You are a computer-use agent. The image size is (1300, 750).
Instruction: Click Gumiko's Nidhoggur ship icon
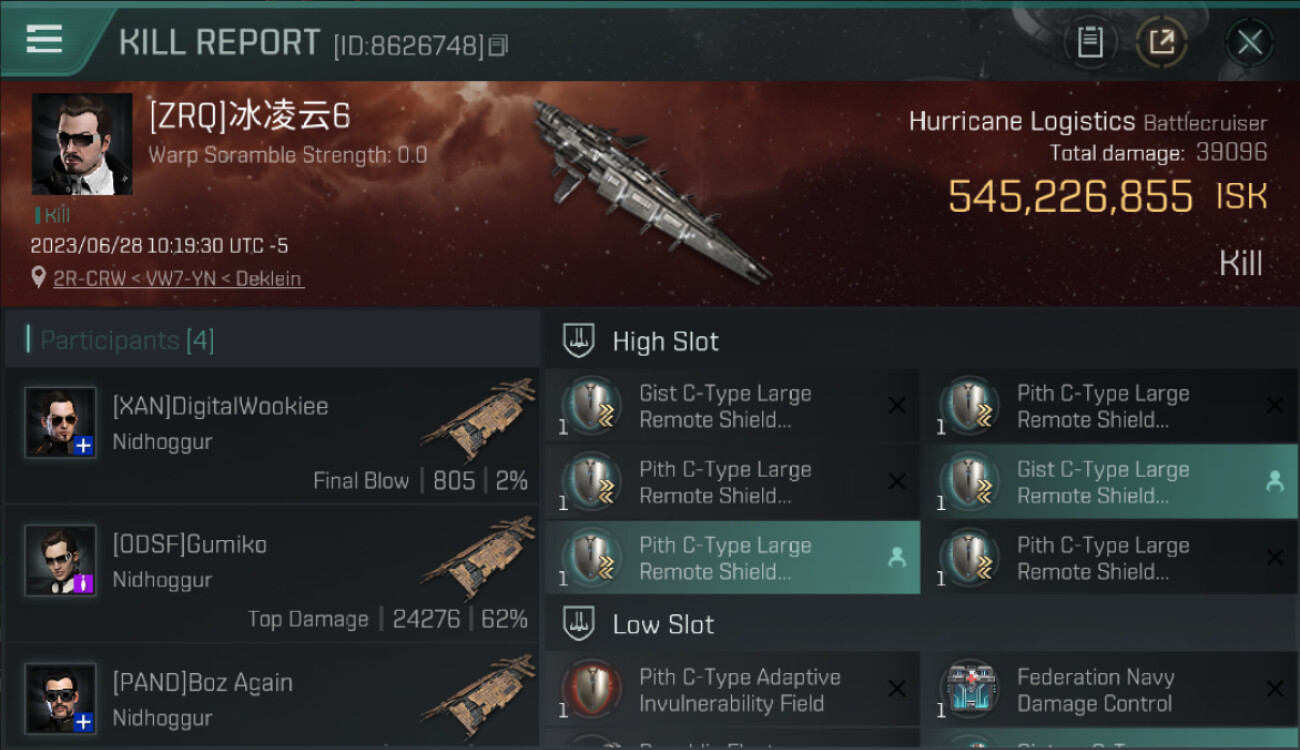tap(478, 558)
